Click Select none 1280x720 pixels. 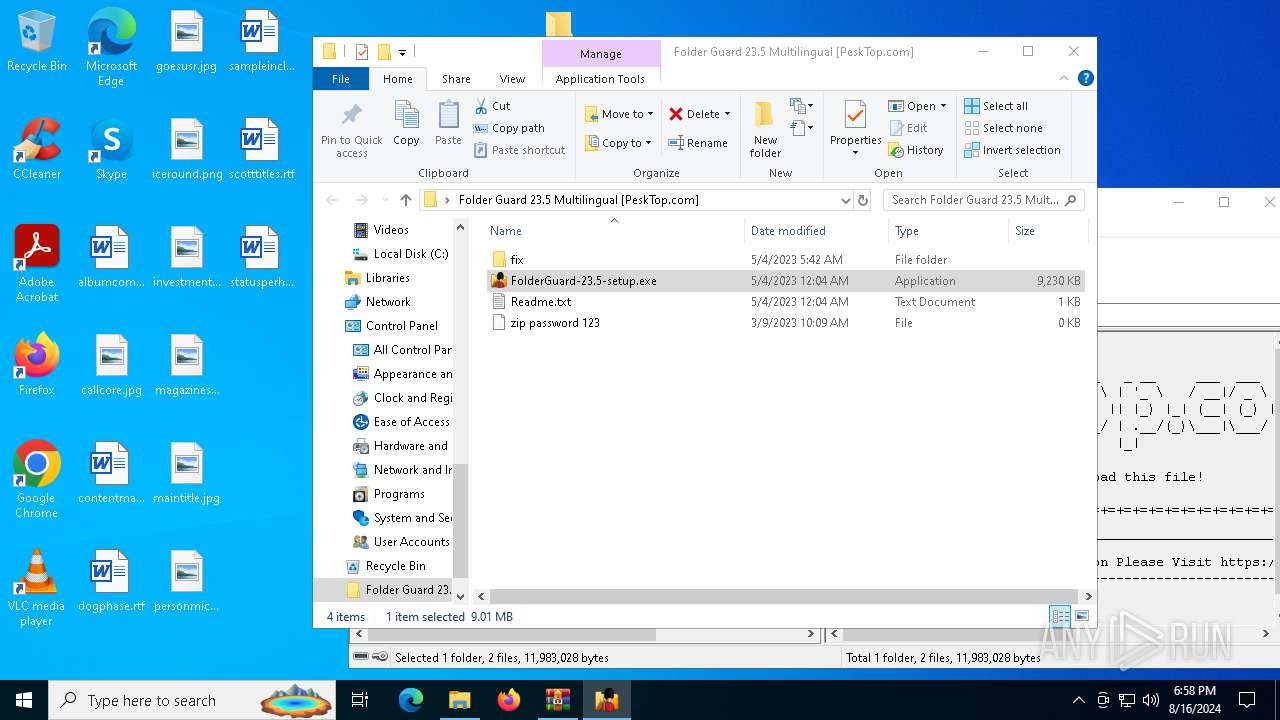pos(1003,128)
